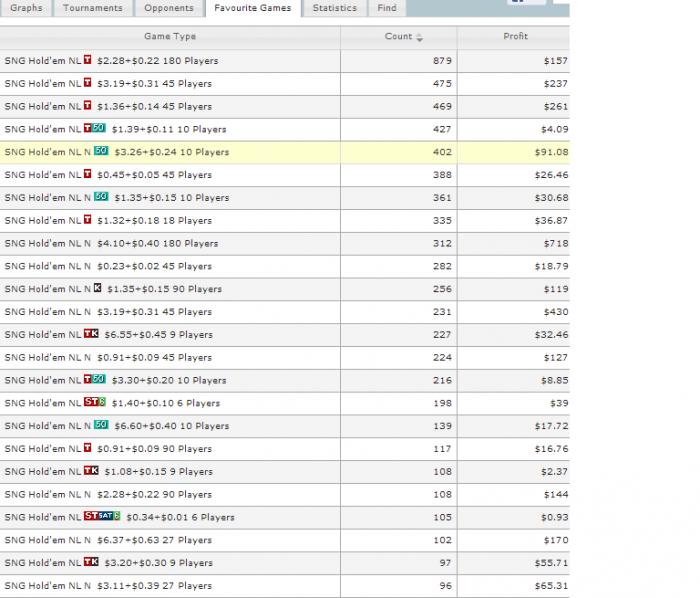Click turbo icon on $1.32+$0.18 18 Players row

[88, 219]
